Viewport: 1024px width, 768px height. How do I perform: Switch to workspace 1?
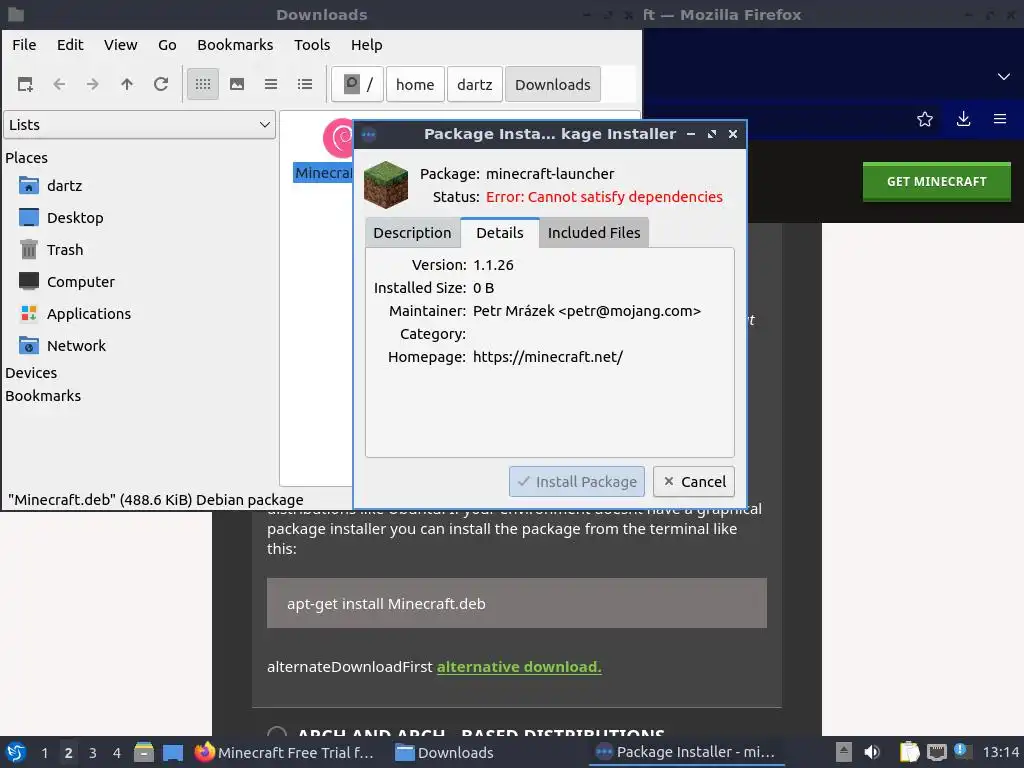(44, 753)
